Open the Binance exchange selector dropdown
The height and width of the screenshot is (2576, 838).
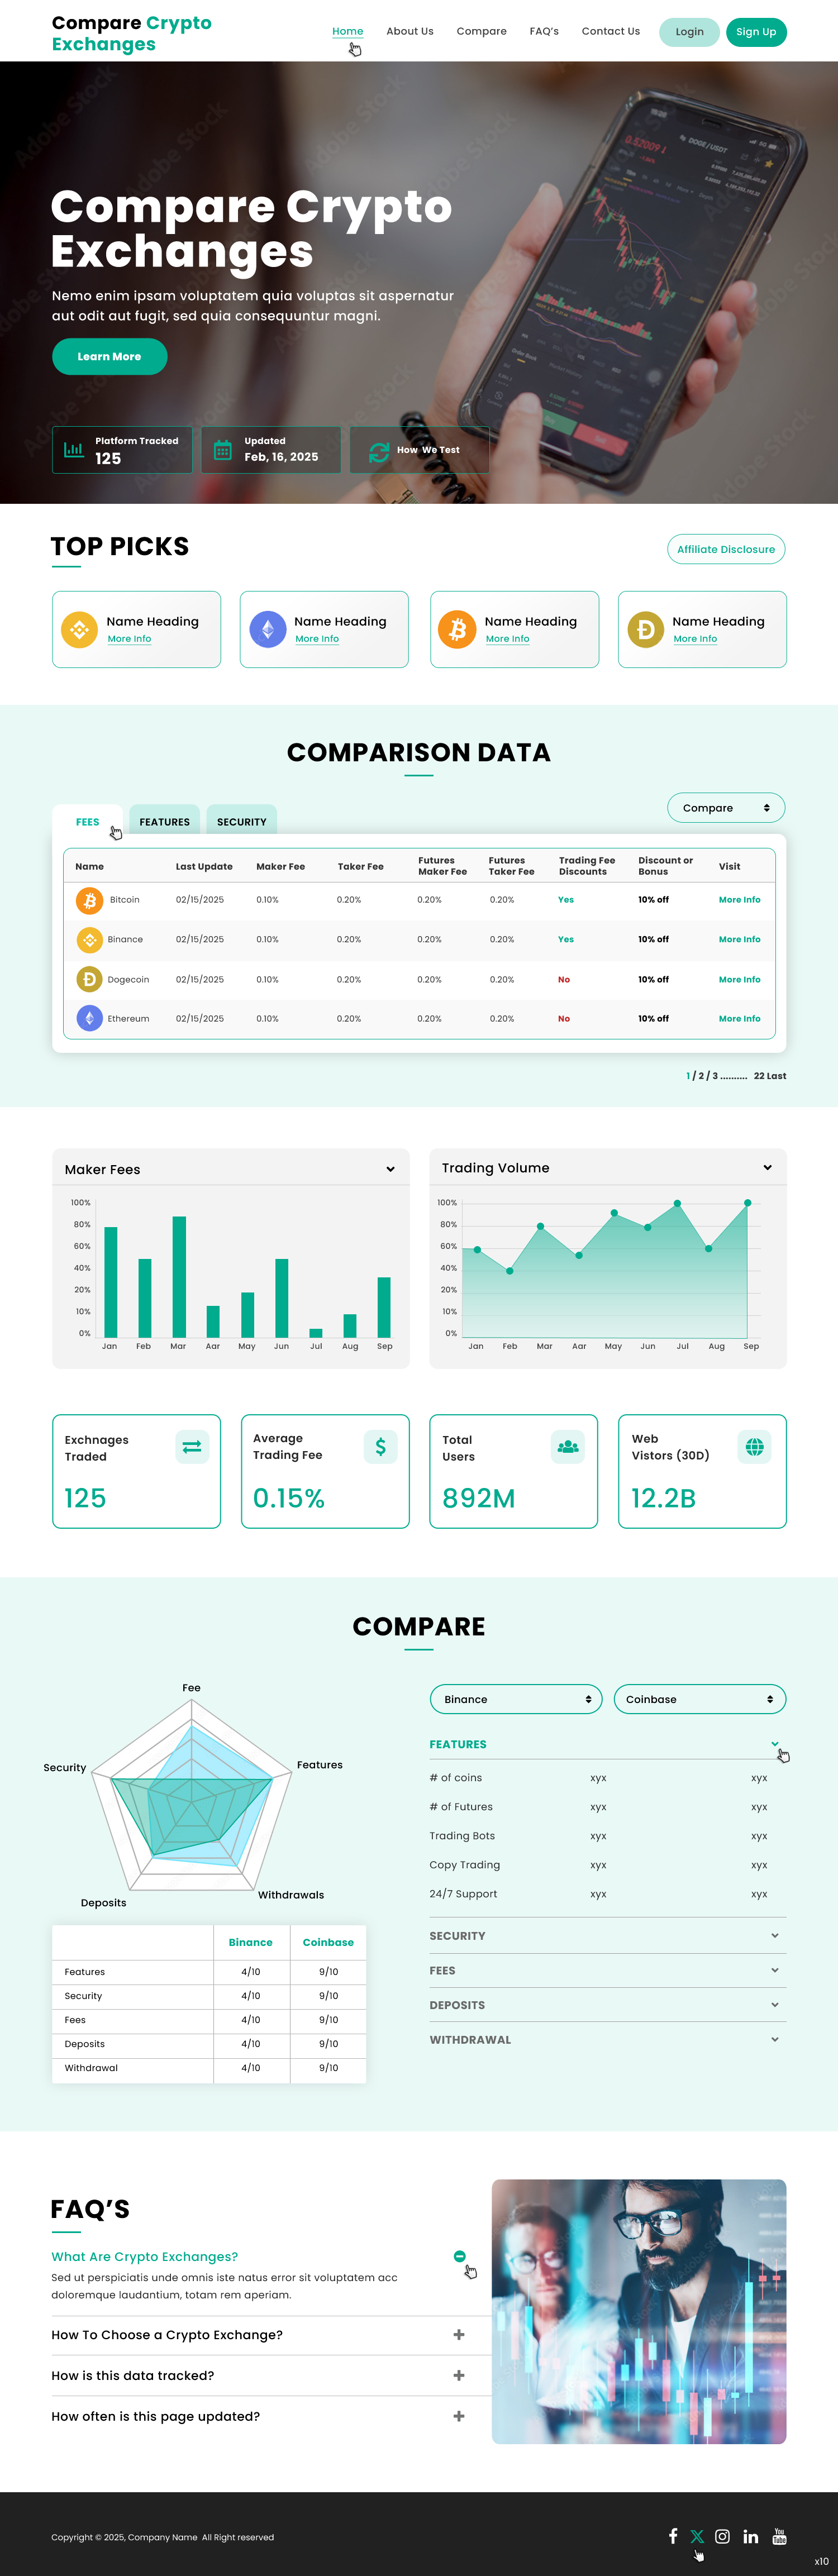coord(516,1698)
